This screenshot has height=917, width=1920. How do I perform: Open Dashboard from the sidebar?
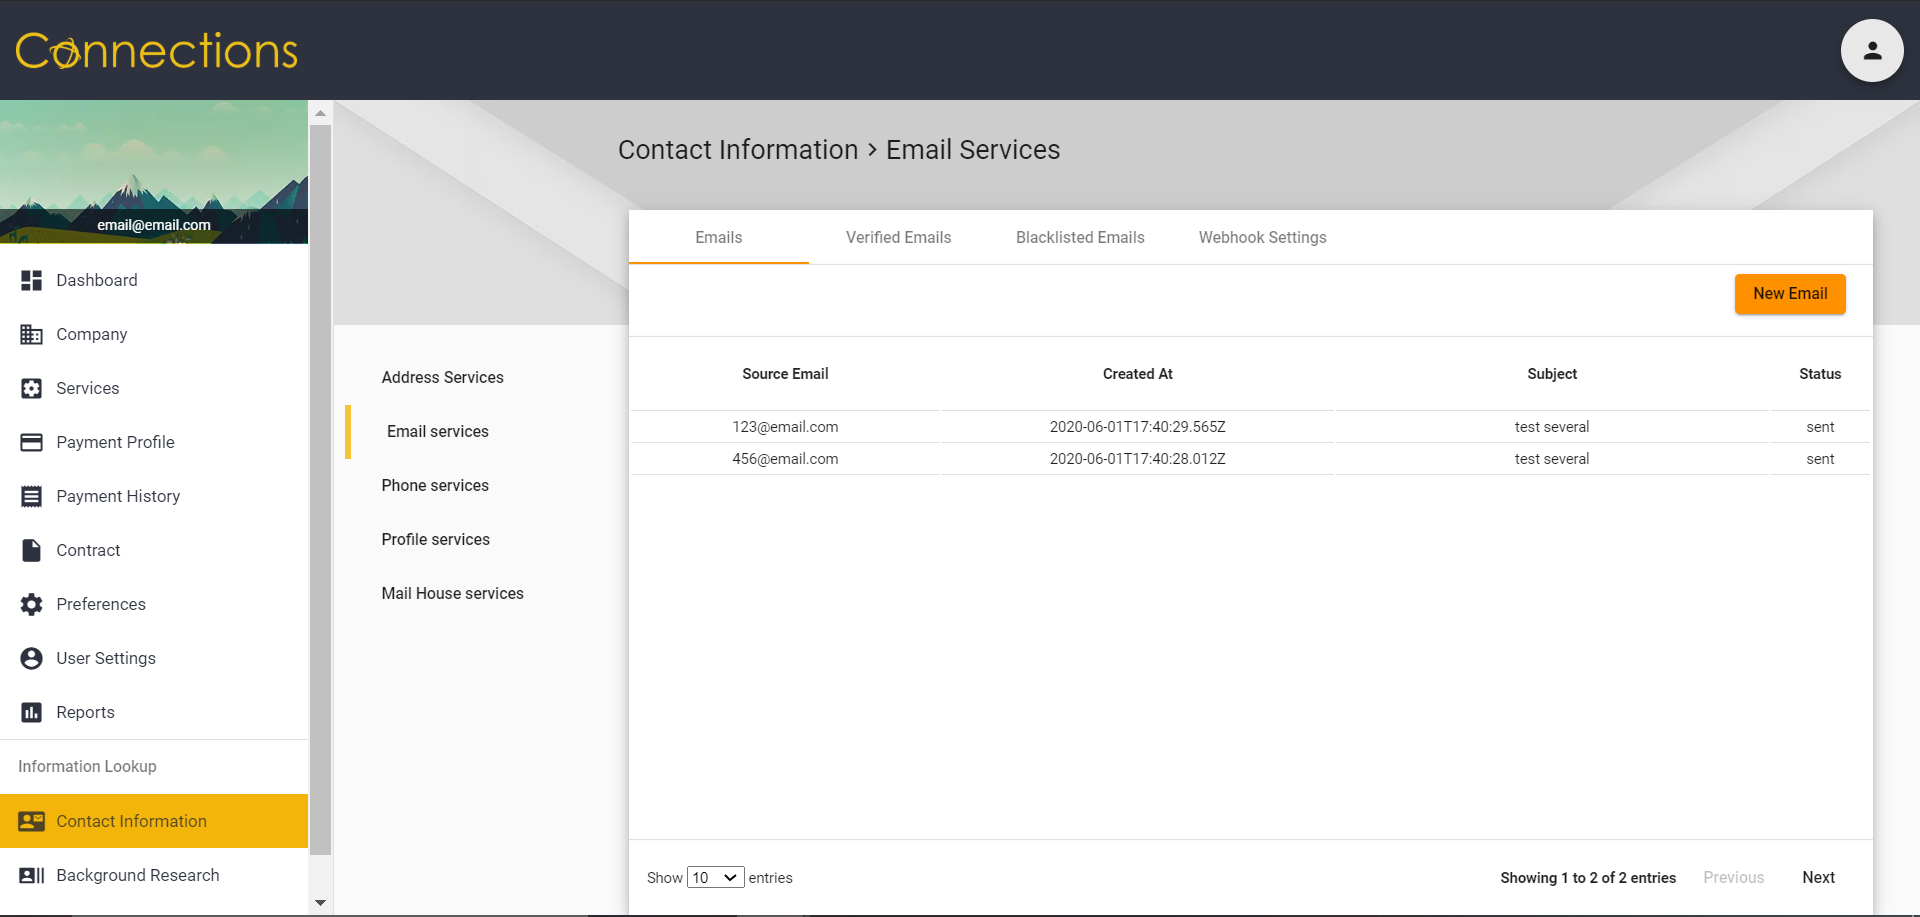[154, 280]
